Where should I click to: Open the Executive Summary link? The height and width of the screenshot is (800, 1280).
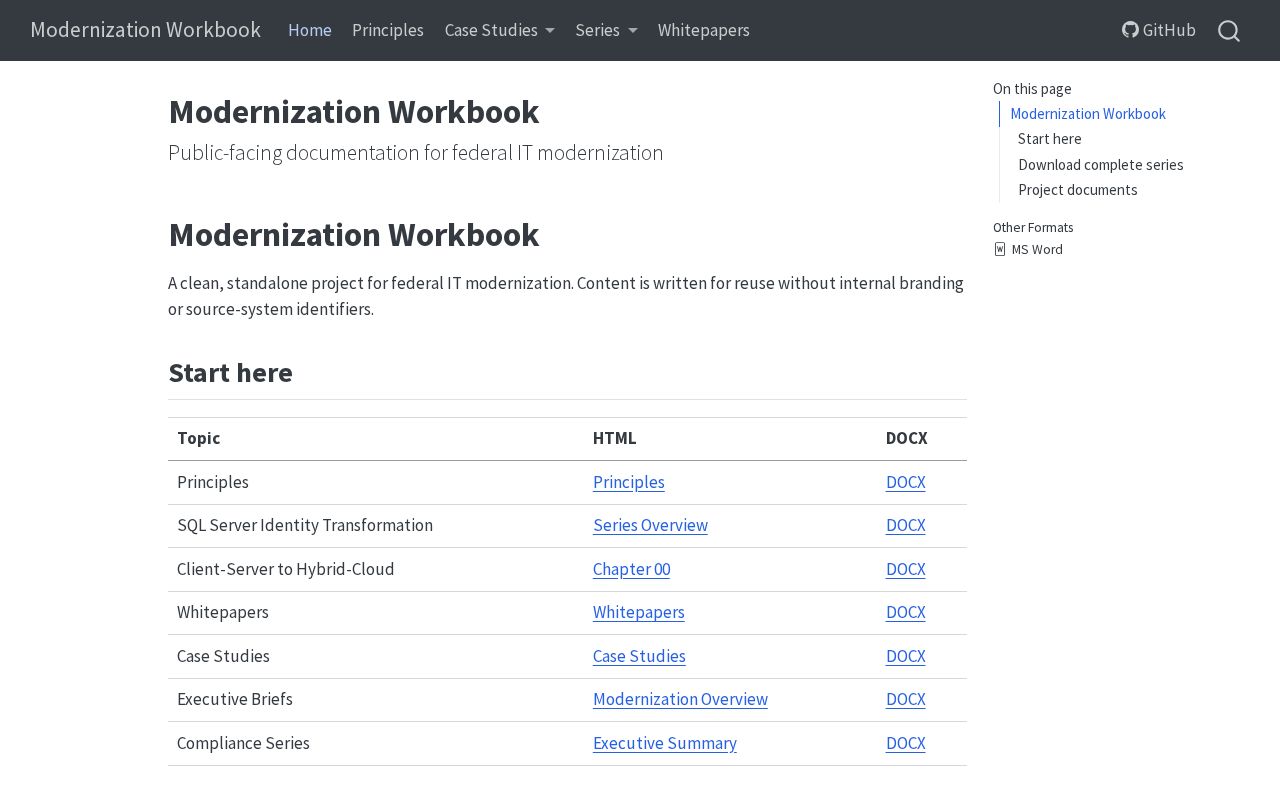[x=665, y=743]
